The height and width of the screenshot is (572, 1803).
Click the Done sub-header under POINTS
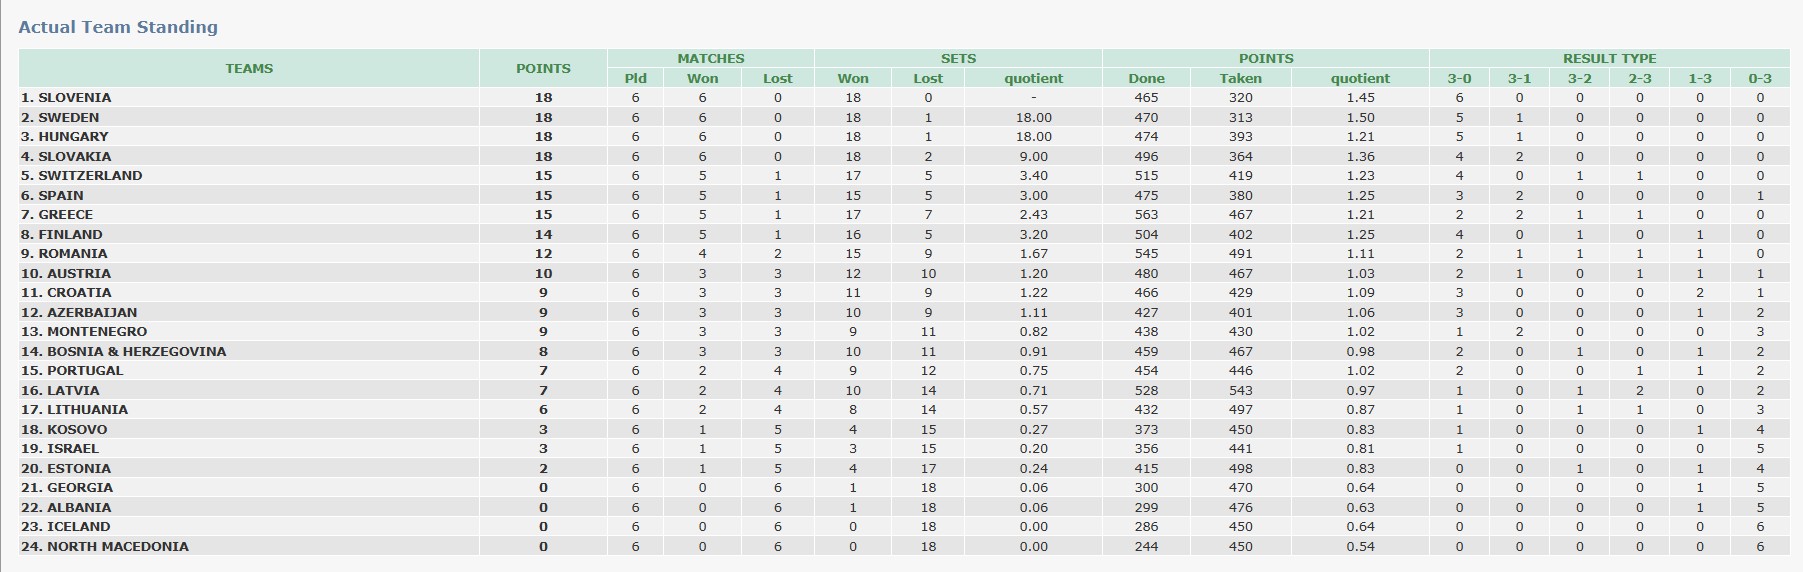(x=1146, y=78)
